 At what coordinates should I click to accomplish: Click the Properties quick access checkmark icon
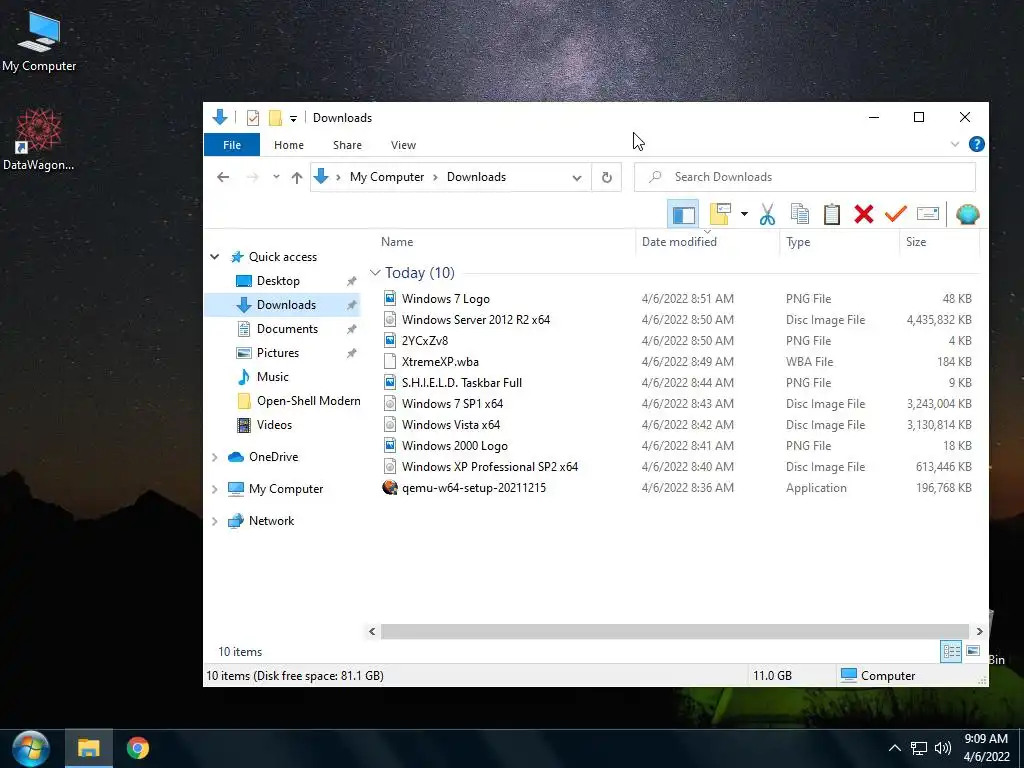coord(253,118)
